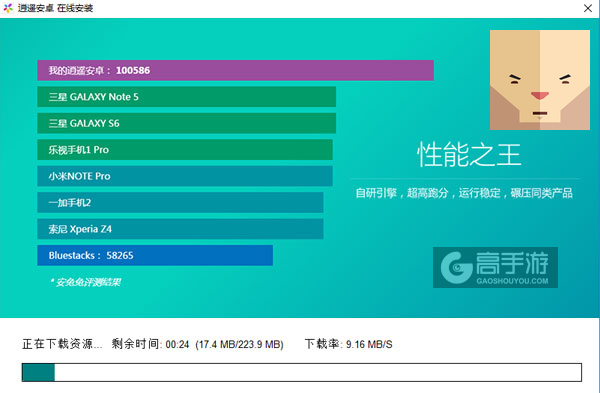Click the download progress bar

tap(302, 372)
